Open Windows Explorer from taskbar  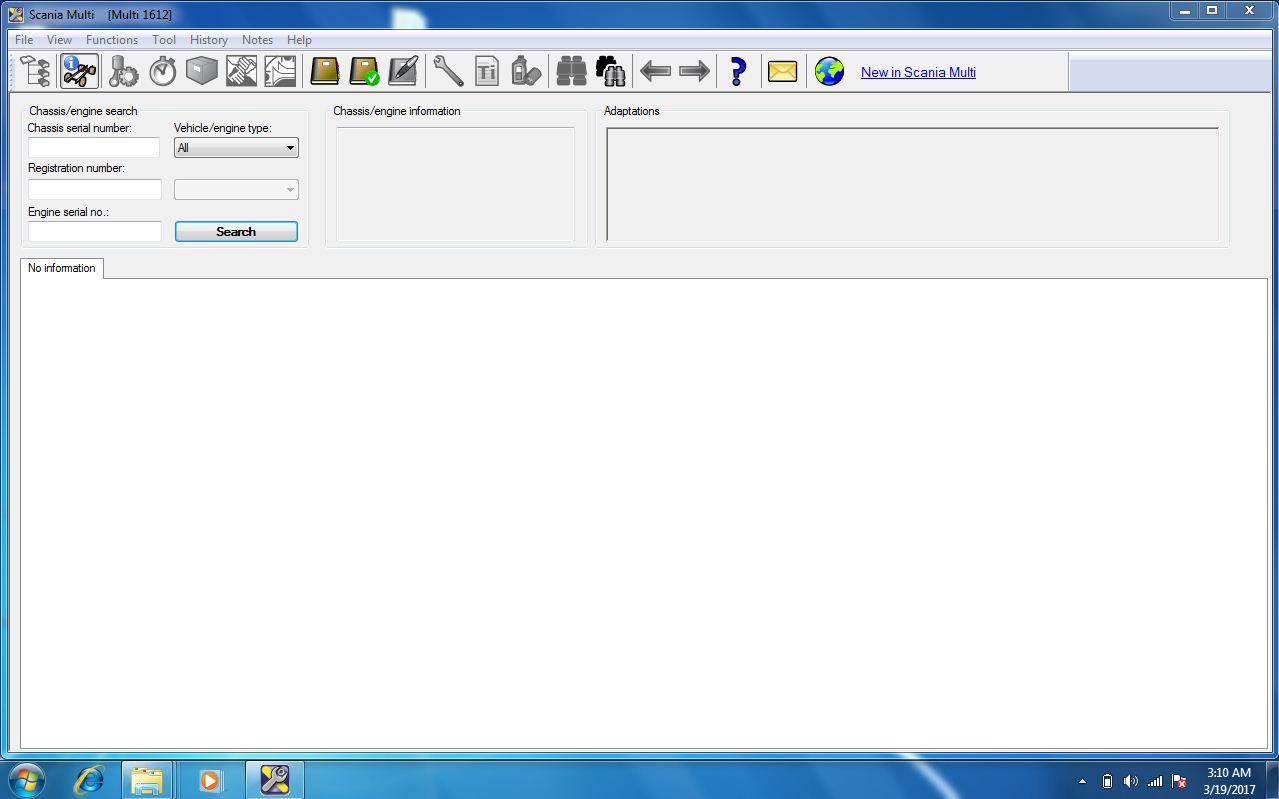[147, 779]
